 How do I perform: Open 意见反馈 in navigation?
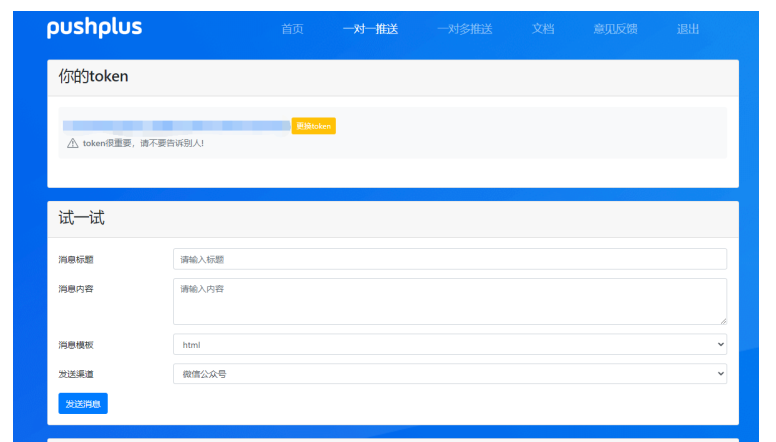point(615,29)
